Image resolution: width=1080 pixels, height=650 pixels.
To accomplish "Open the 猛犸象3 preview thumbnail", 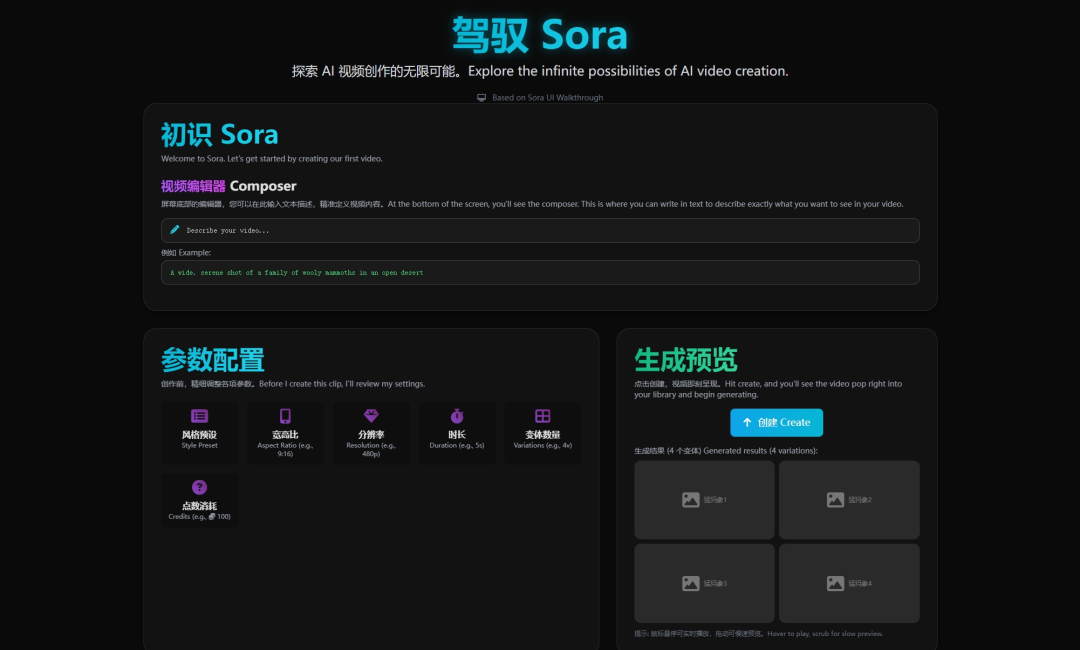I will coord(704,583).
